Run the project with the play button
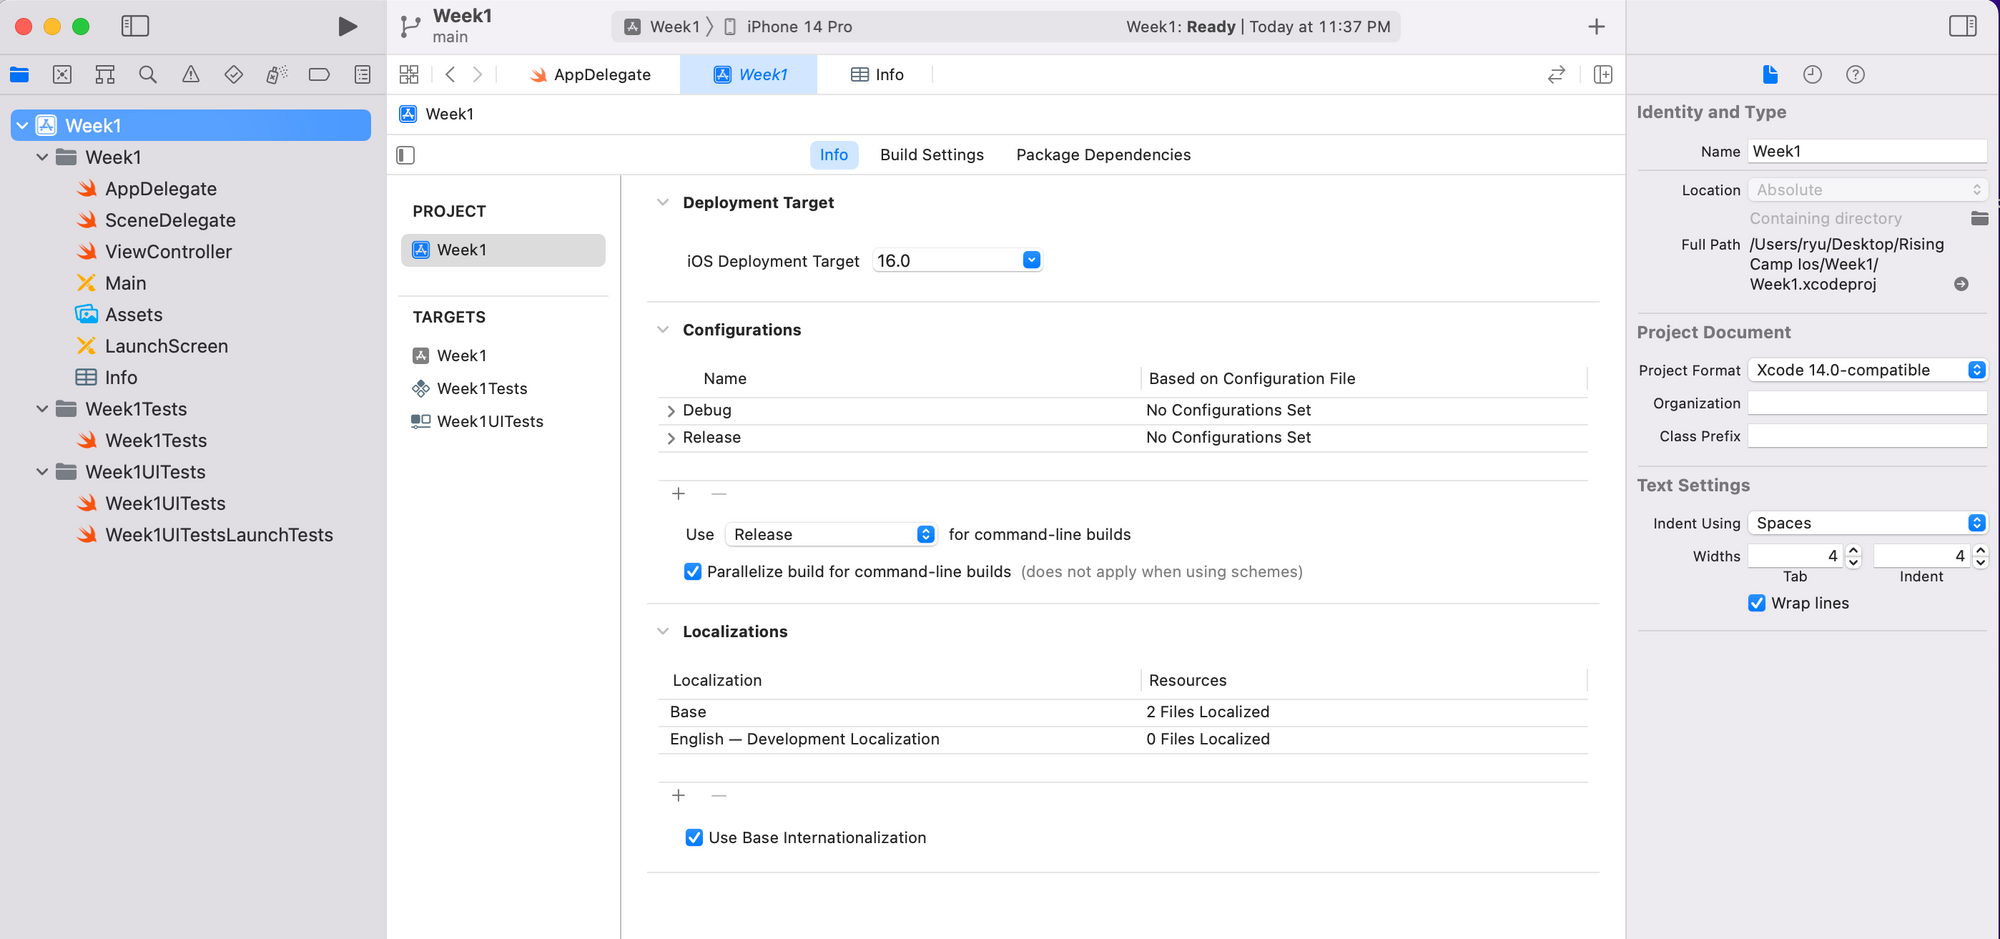2000x939 pixels. pyautogui.click(x=347, y=26)
